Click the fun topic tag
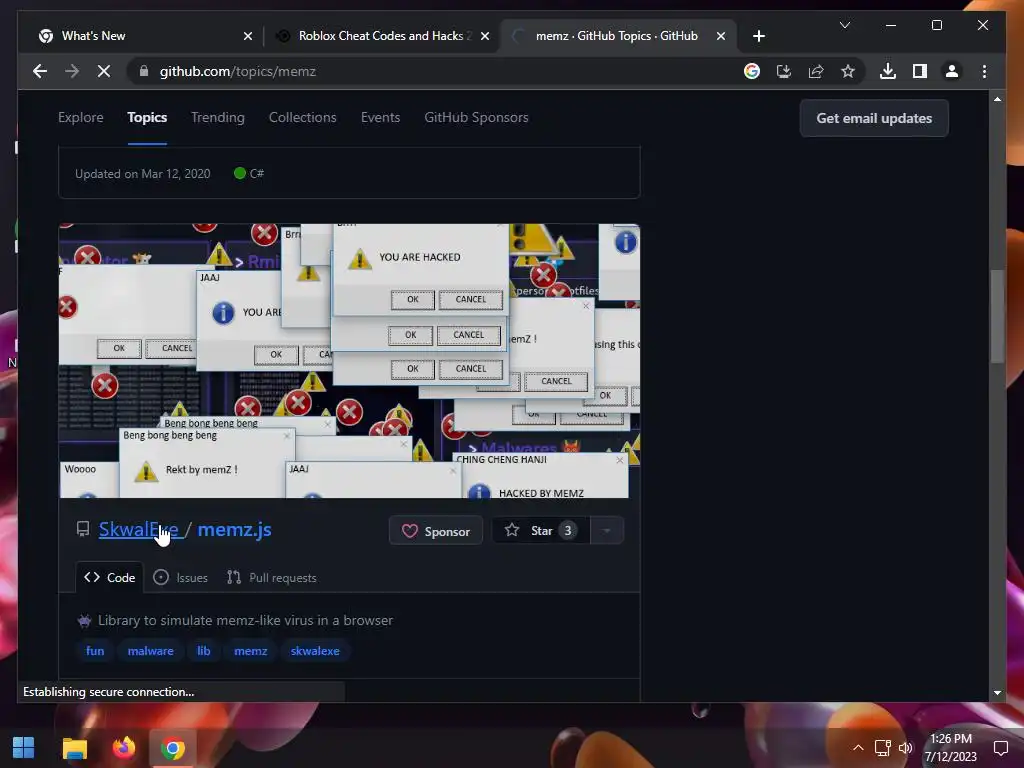1024x768 pixels. [95, 651]
